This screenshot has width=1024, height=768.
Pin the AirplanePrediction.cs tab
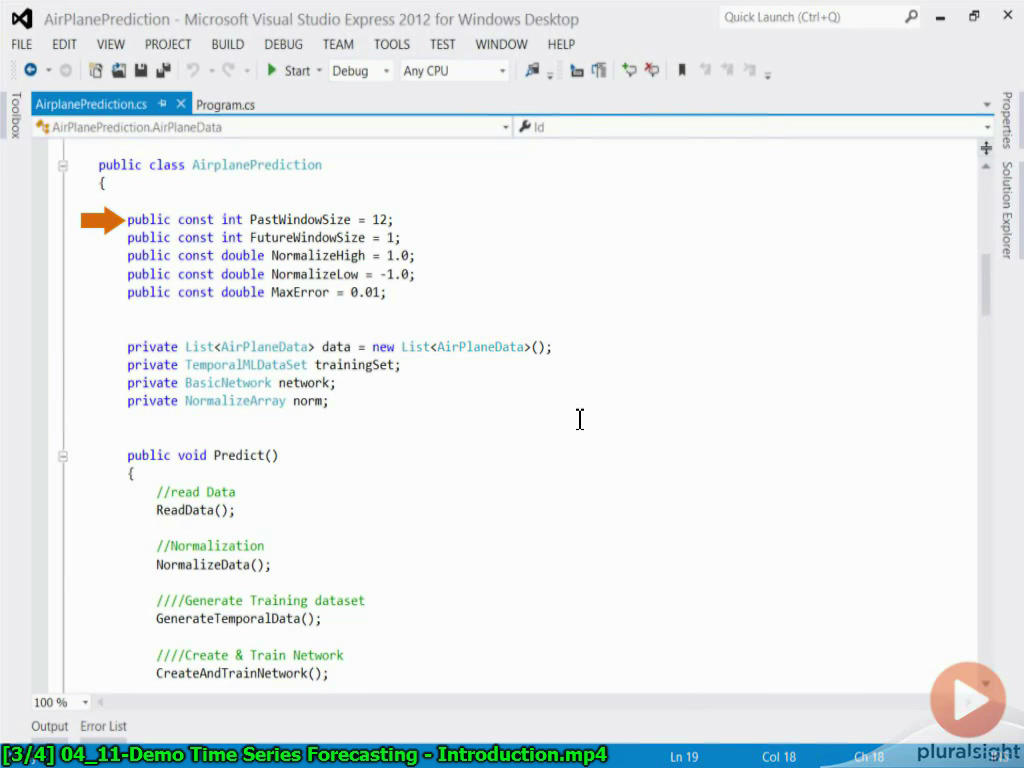tap(162, 104)
